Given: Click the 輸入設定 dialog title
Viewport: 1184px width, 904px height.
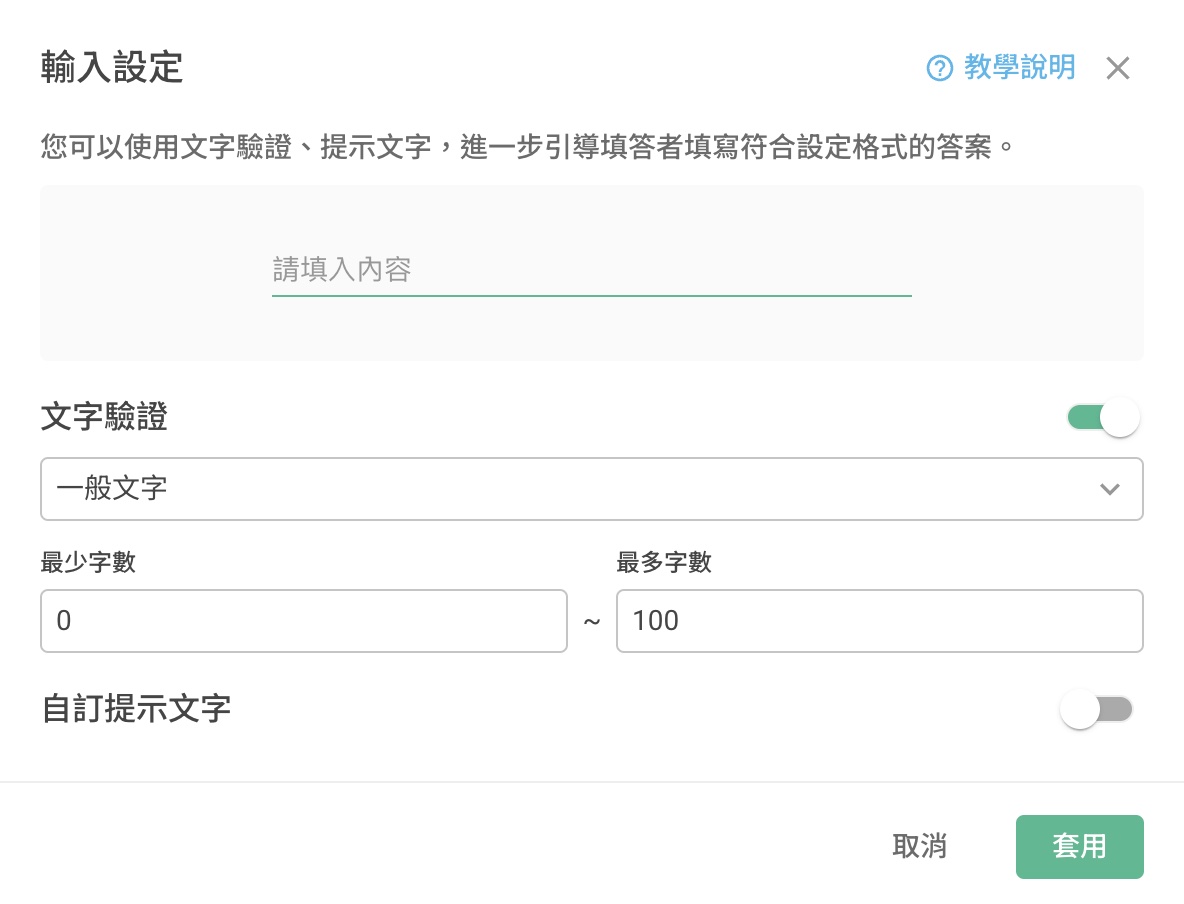Looking at the screenshot, I should click(110, 68).
